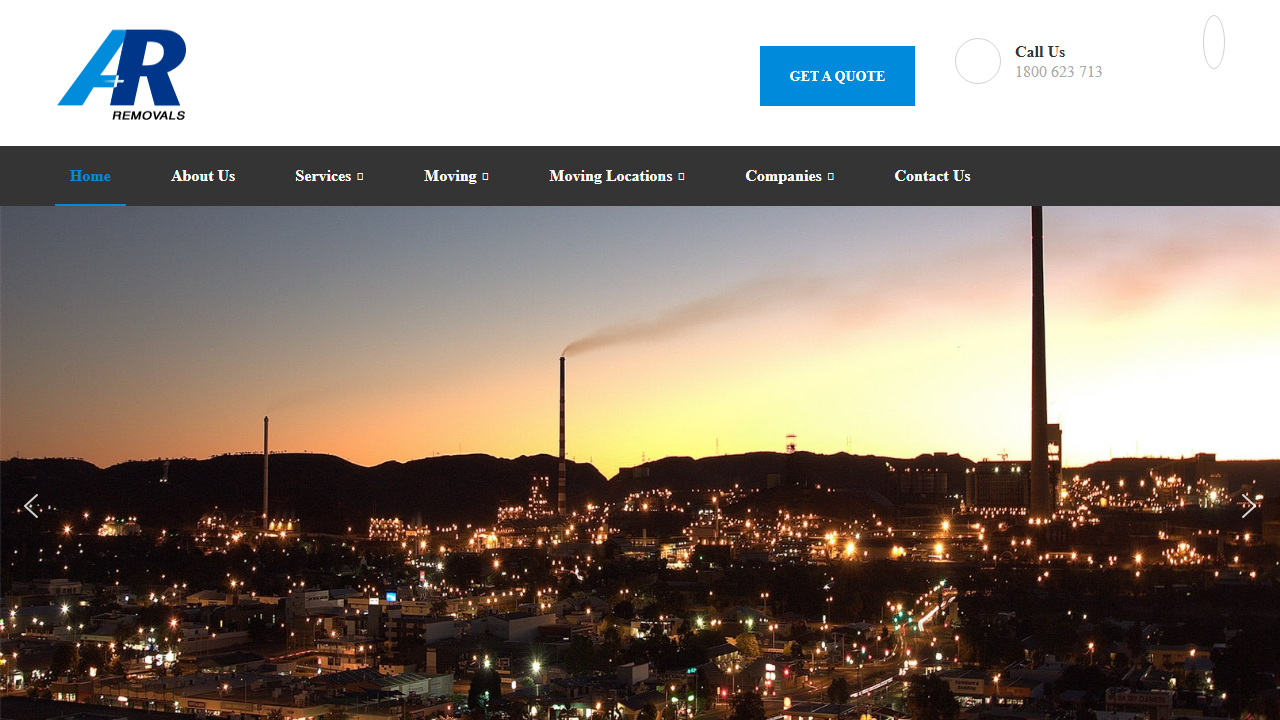Open the About Us page

(203, 176)
